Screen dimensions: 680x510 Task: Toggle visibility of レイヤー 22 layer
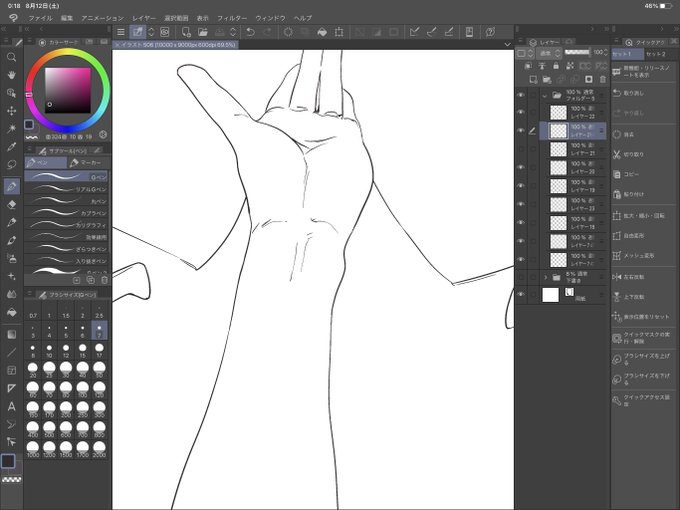tap(521, 112)
